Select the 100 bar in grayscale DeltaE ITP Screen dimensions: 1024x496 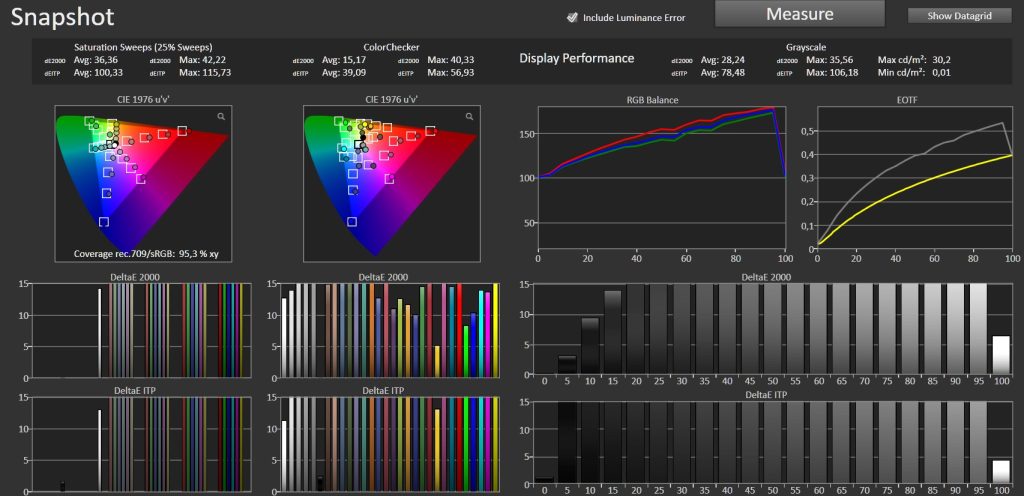pos(1001,471)
